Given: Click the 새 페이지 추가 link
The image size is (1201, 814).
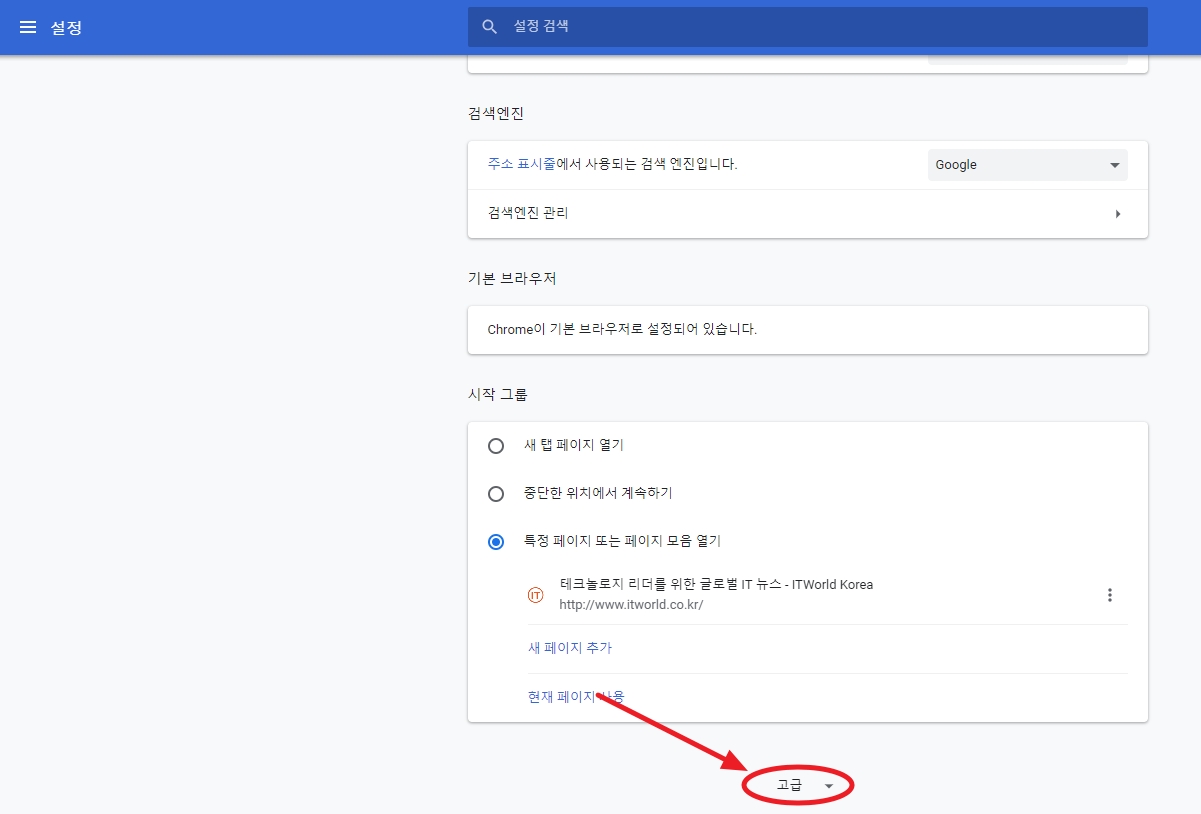Looking at the screenshot, I should [x=569, y=648].
